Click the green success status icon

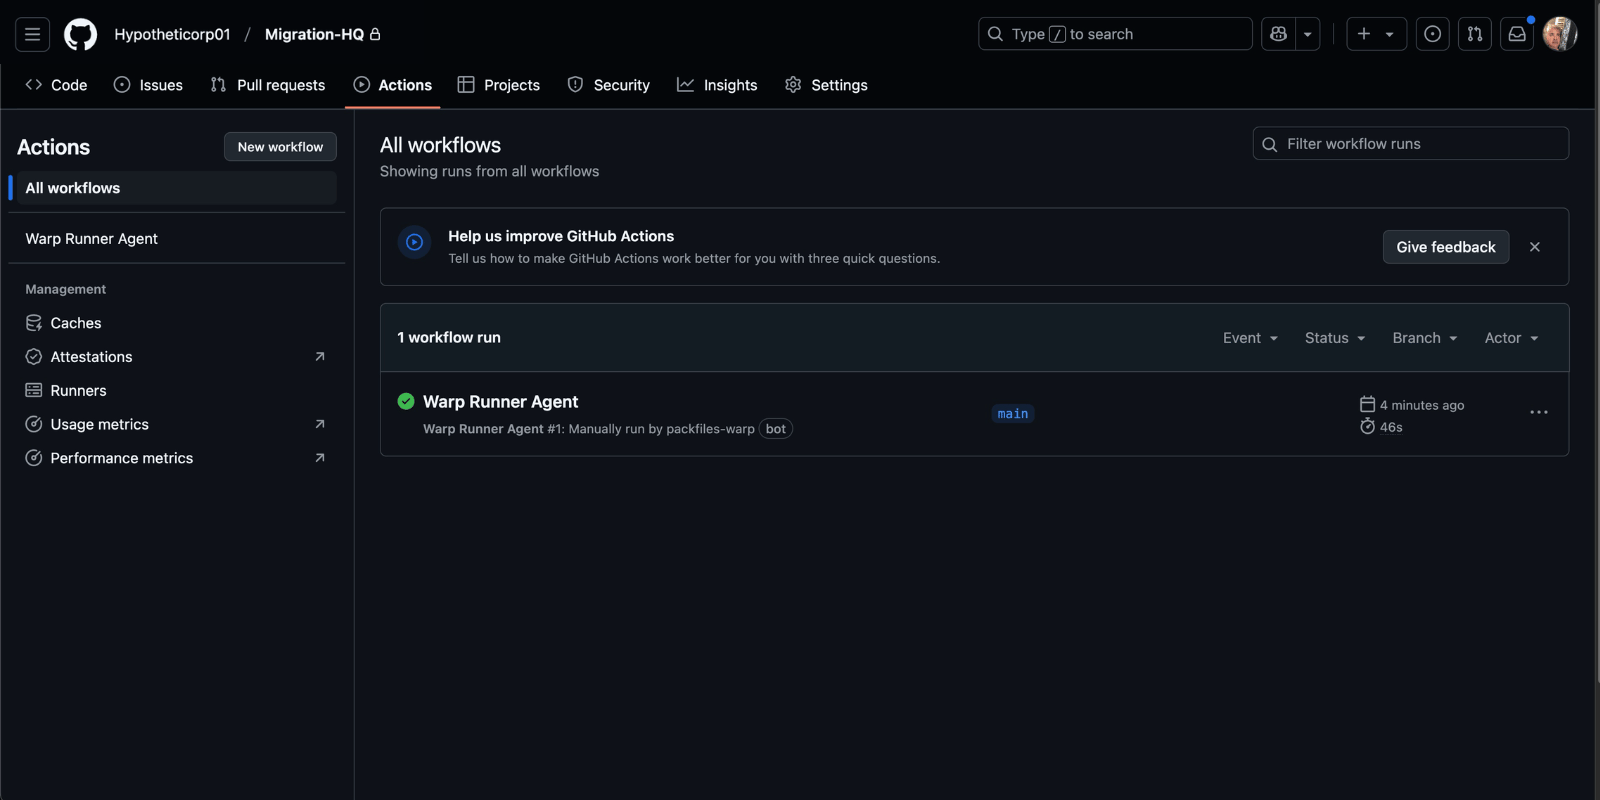coord(406,401)
